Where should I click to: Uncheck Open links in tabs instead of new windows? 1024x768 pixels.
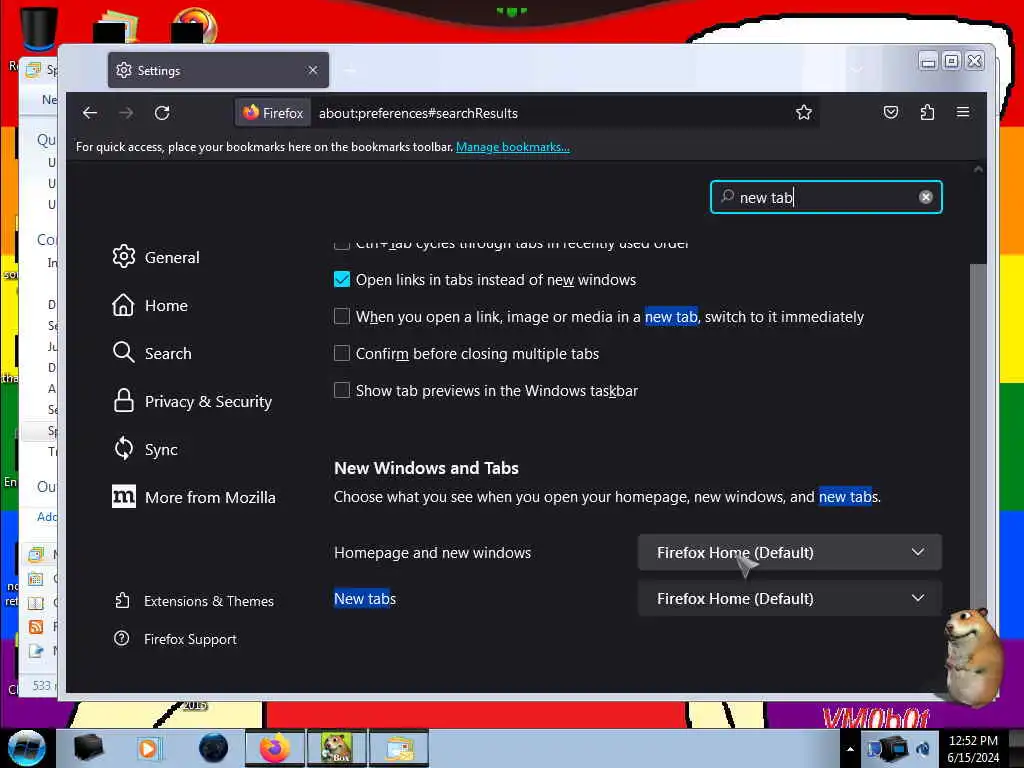pyautogui.click(x=342, y=280)
